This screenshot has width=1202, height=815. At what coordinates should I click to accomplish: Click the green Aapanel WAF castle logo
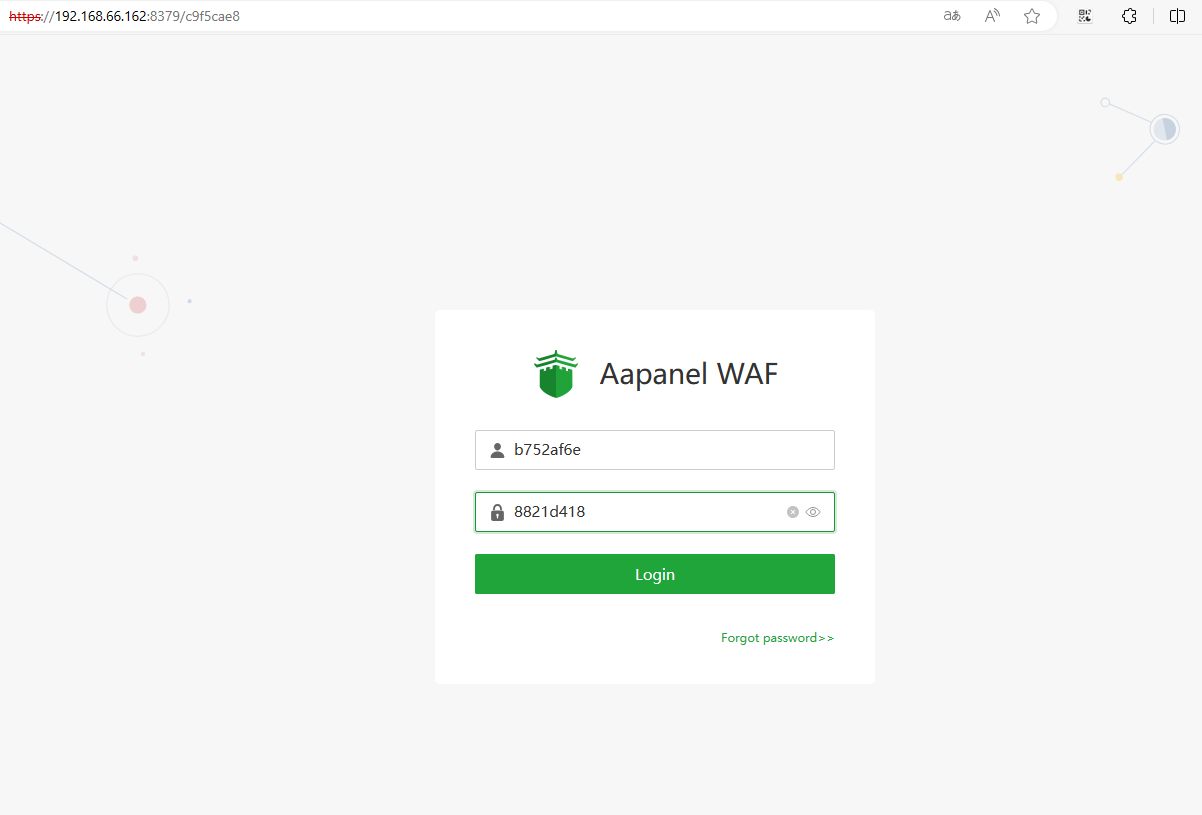coord(555,374)
